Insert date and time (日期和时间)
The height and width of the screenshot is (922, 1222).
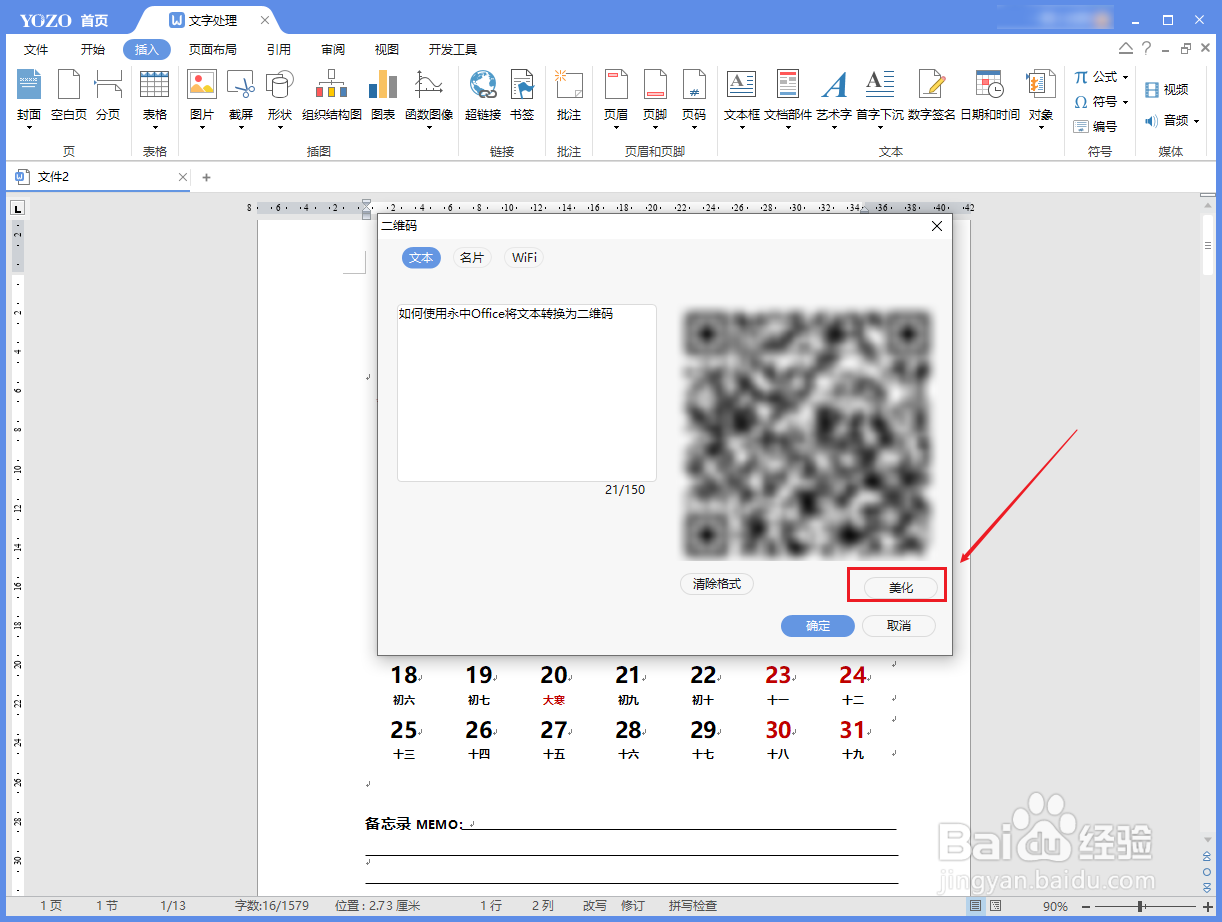click(990, 98)
